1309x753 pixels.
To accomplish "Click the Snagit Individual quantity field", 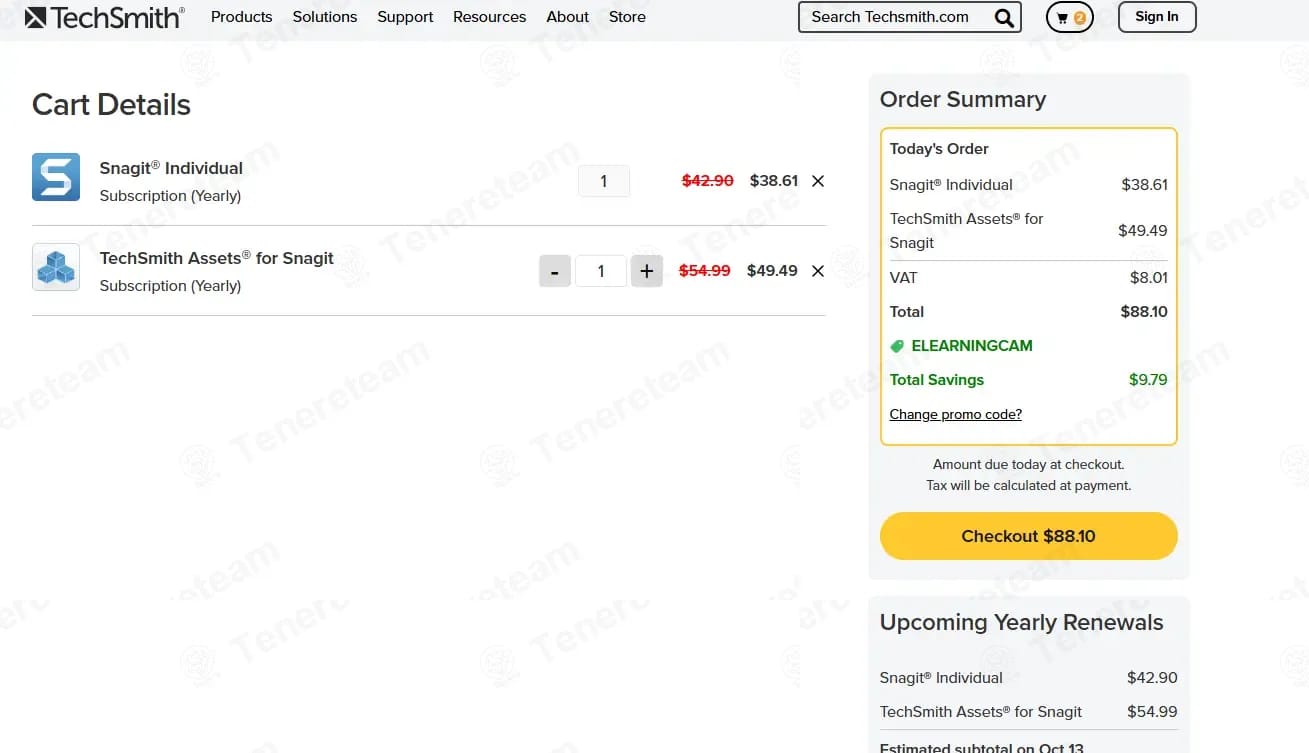I will coord(604,181).
